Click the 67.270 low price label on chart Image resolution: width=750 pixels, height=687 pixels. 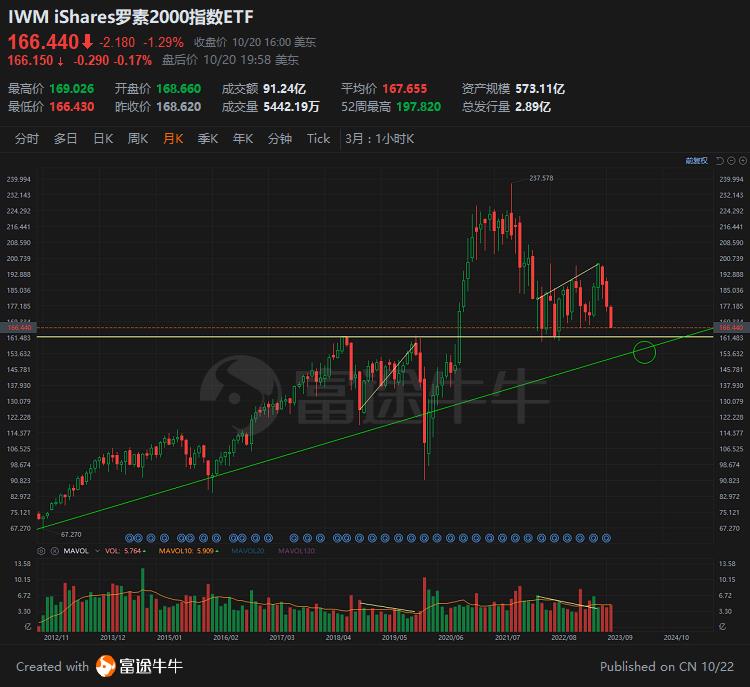71,534
